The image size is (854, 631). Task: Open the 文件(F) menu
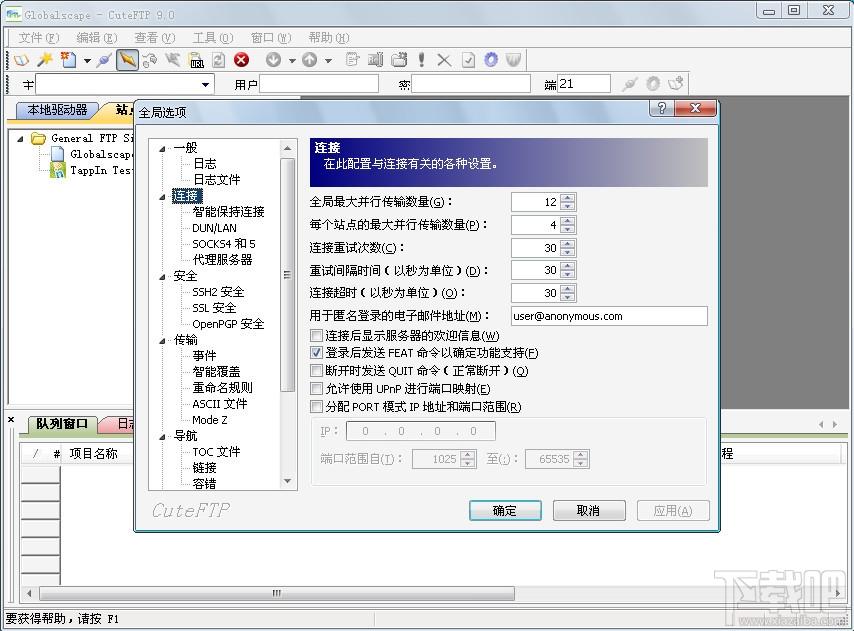[x=38, y=38]
